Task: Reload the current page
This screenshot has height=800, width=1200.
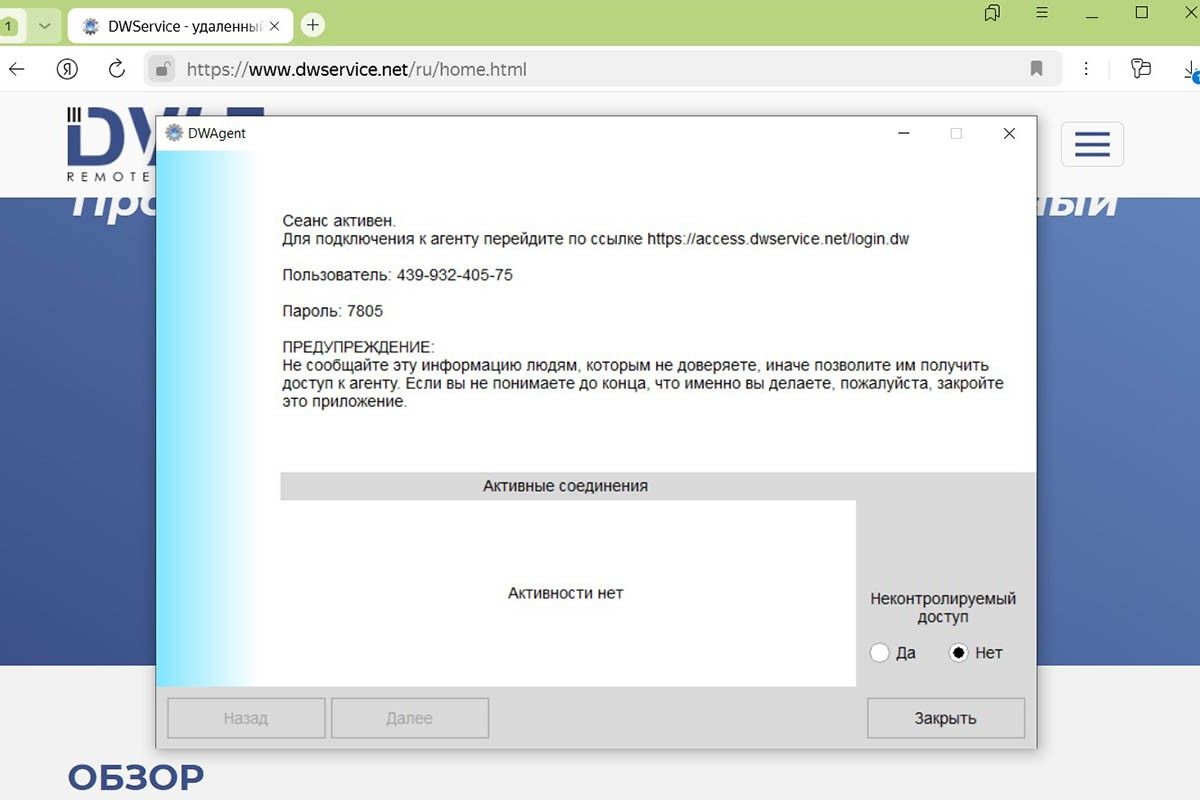Action: click(x=117, y=69)
